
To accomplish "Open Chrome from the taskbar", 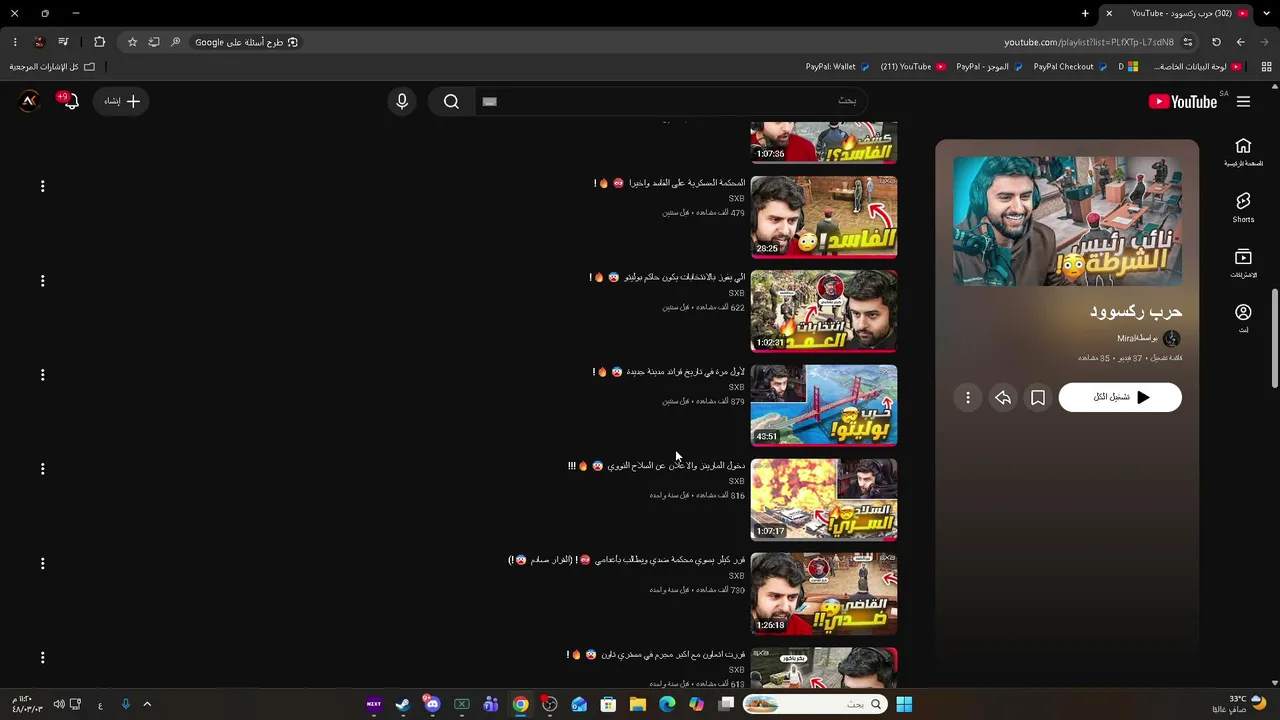I will [520, 704].
